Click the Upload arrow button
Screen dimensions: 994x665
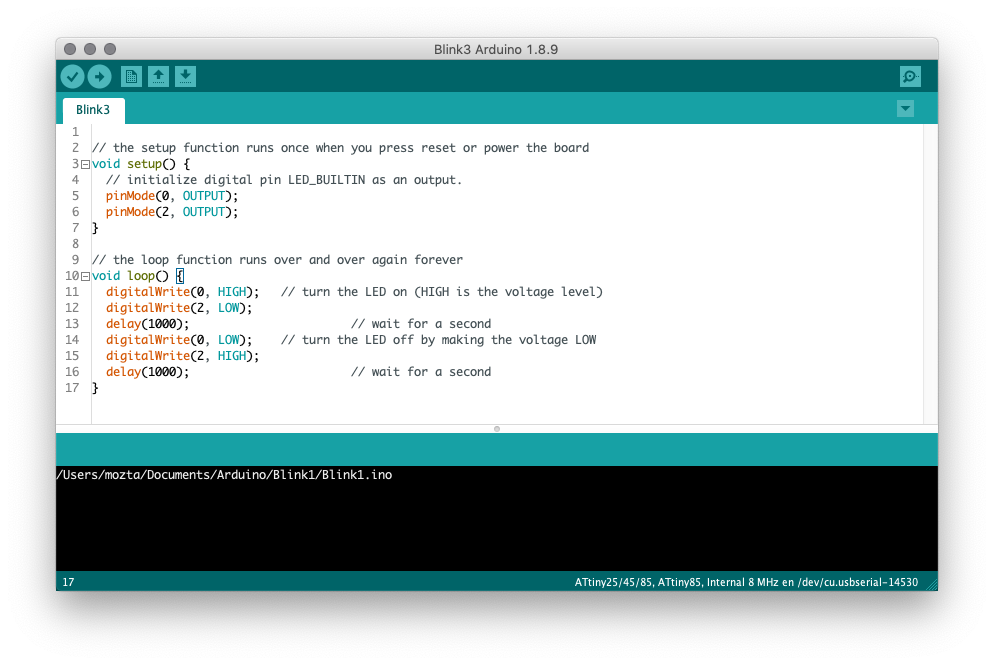[x=100, y=77]
